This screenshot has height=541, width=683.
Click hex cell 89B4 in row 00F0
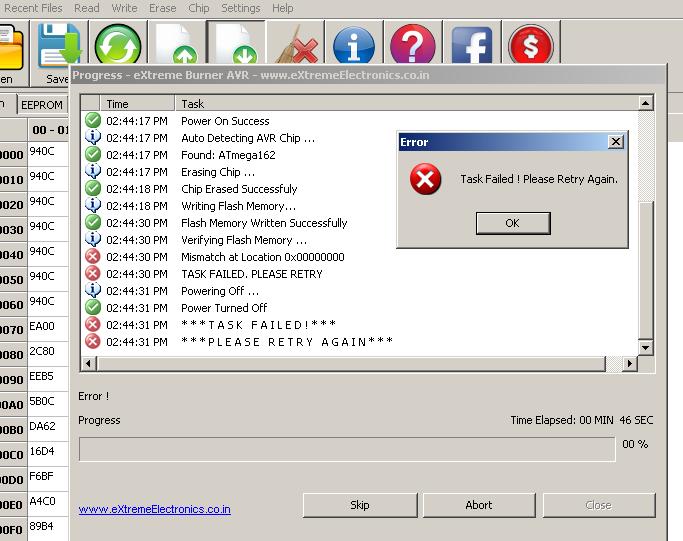(x=48, y=529)
